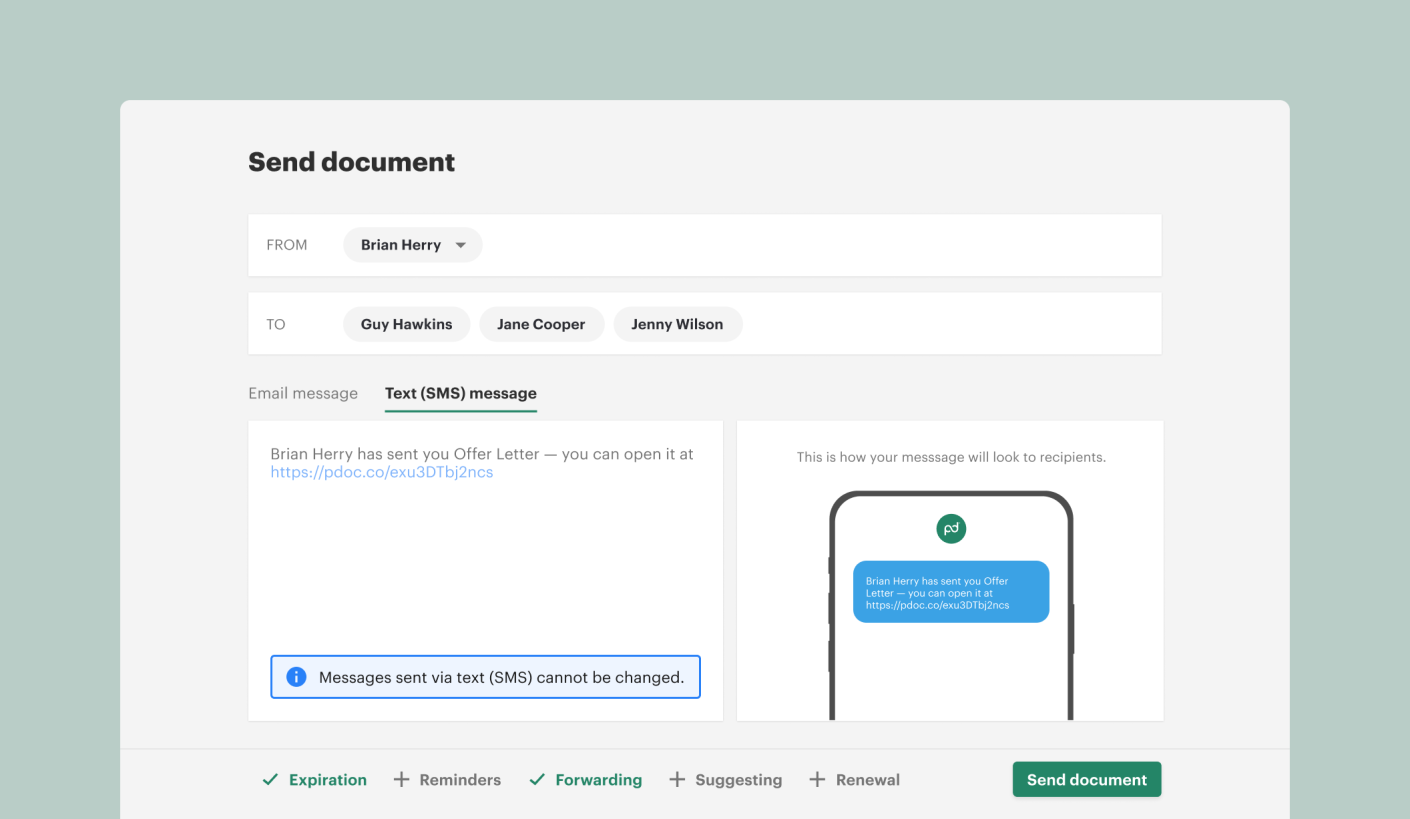Click the Brian Herry sender name
The image size is (1410, 819).
[x=400, y=244]
